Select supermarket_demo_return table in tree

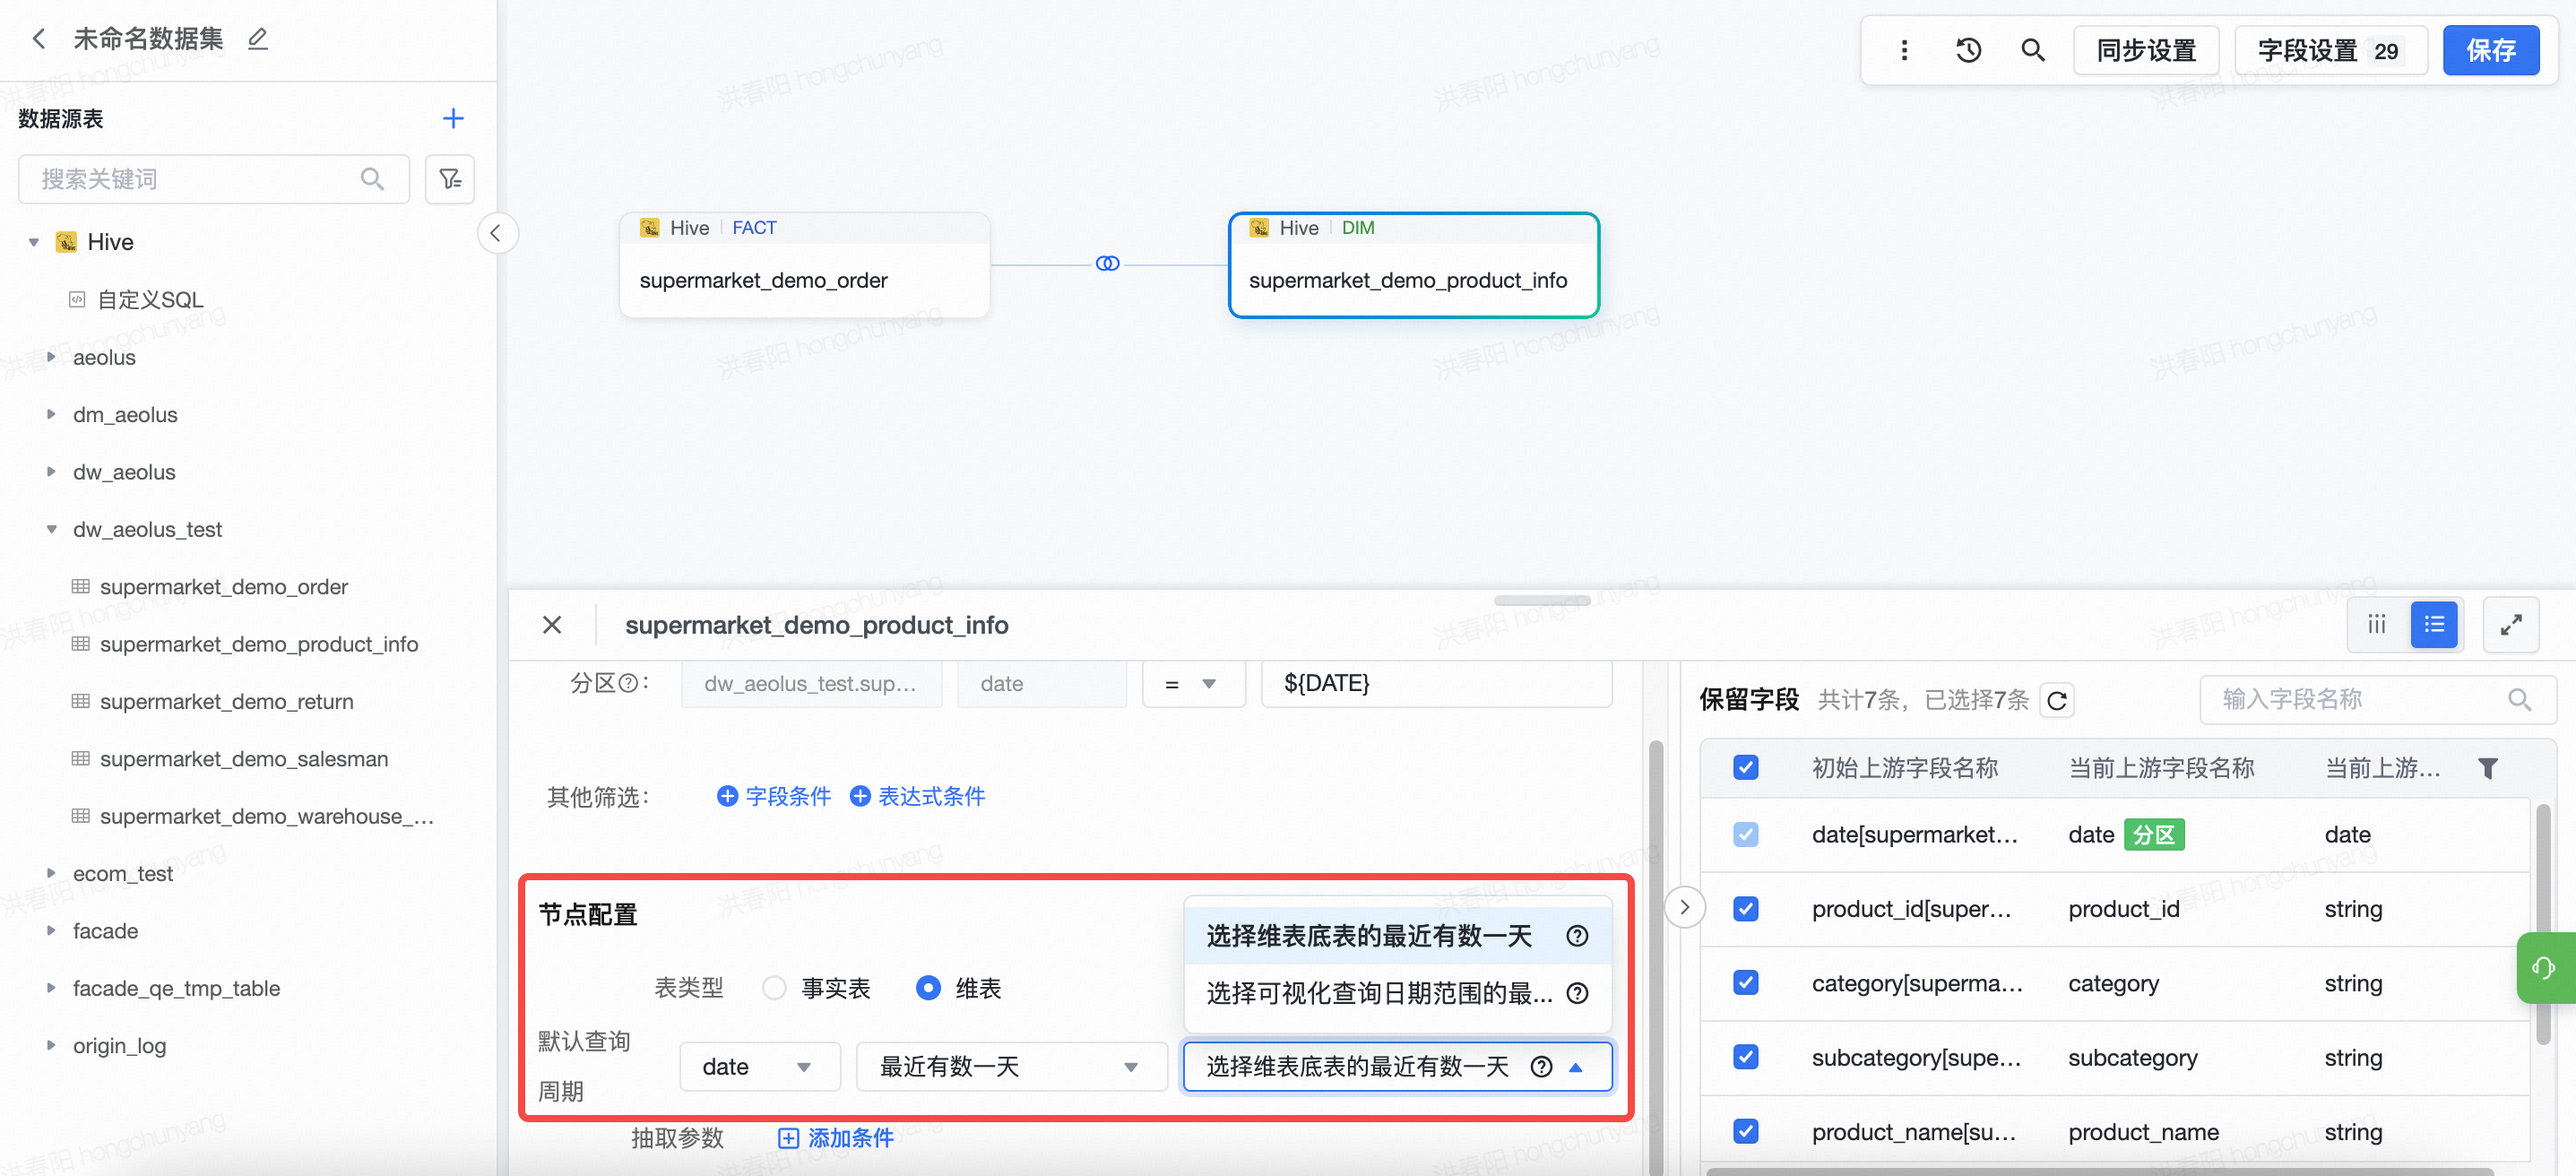(x=226, y=701)
